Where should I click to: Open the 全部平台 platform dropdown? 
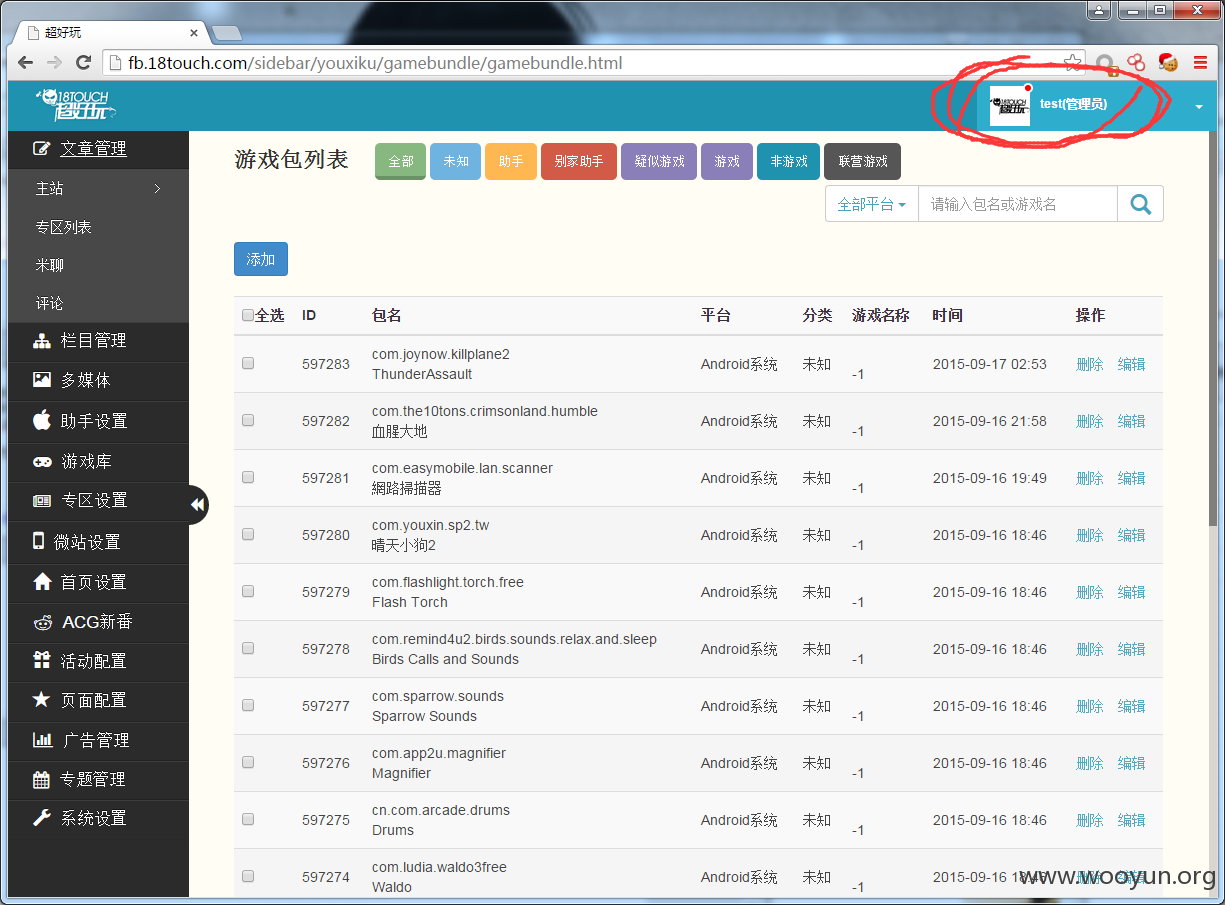pyautogui.click(x=871, y=204)
